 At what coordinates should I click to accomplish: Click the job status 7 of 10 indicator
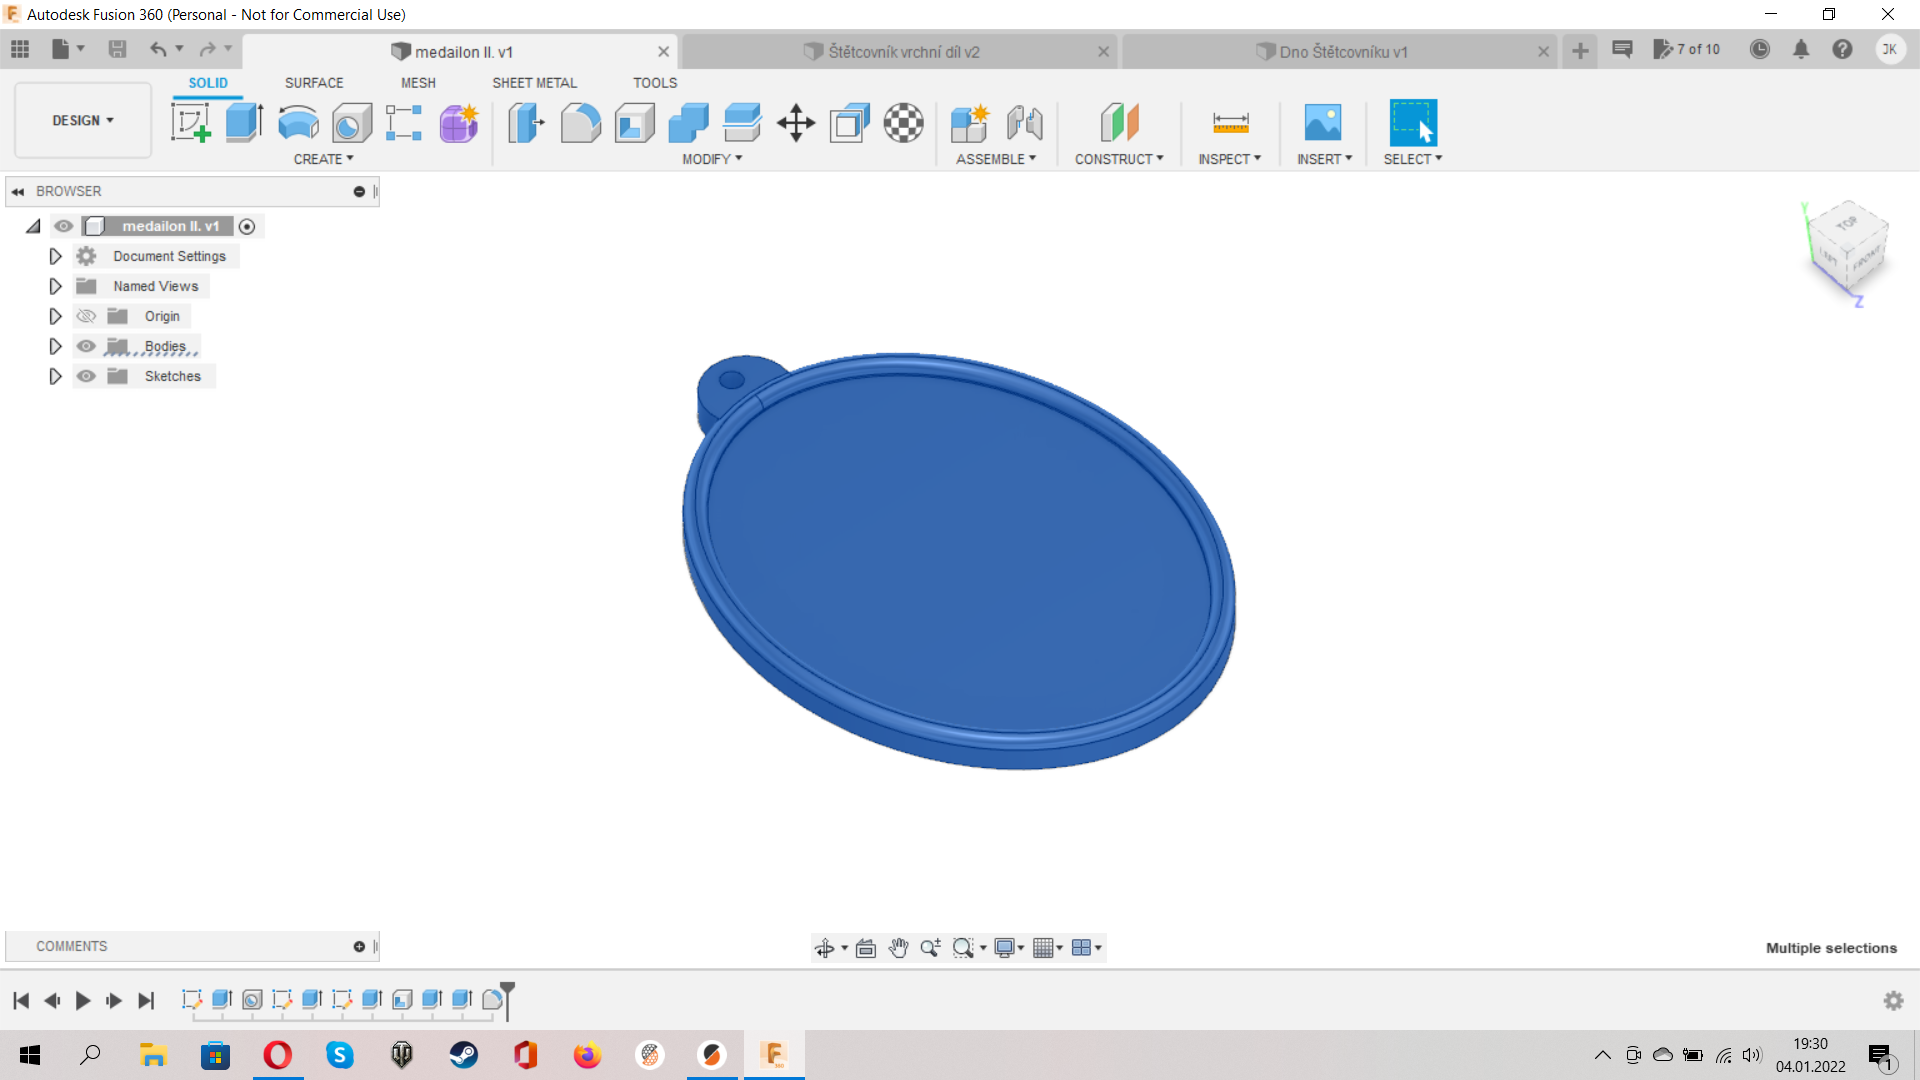[x=1687, y=49]
